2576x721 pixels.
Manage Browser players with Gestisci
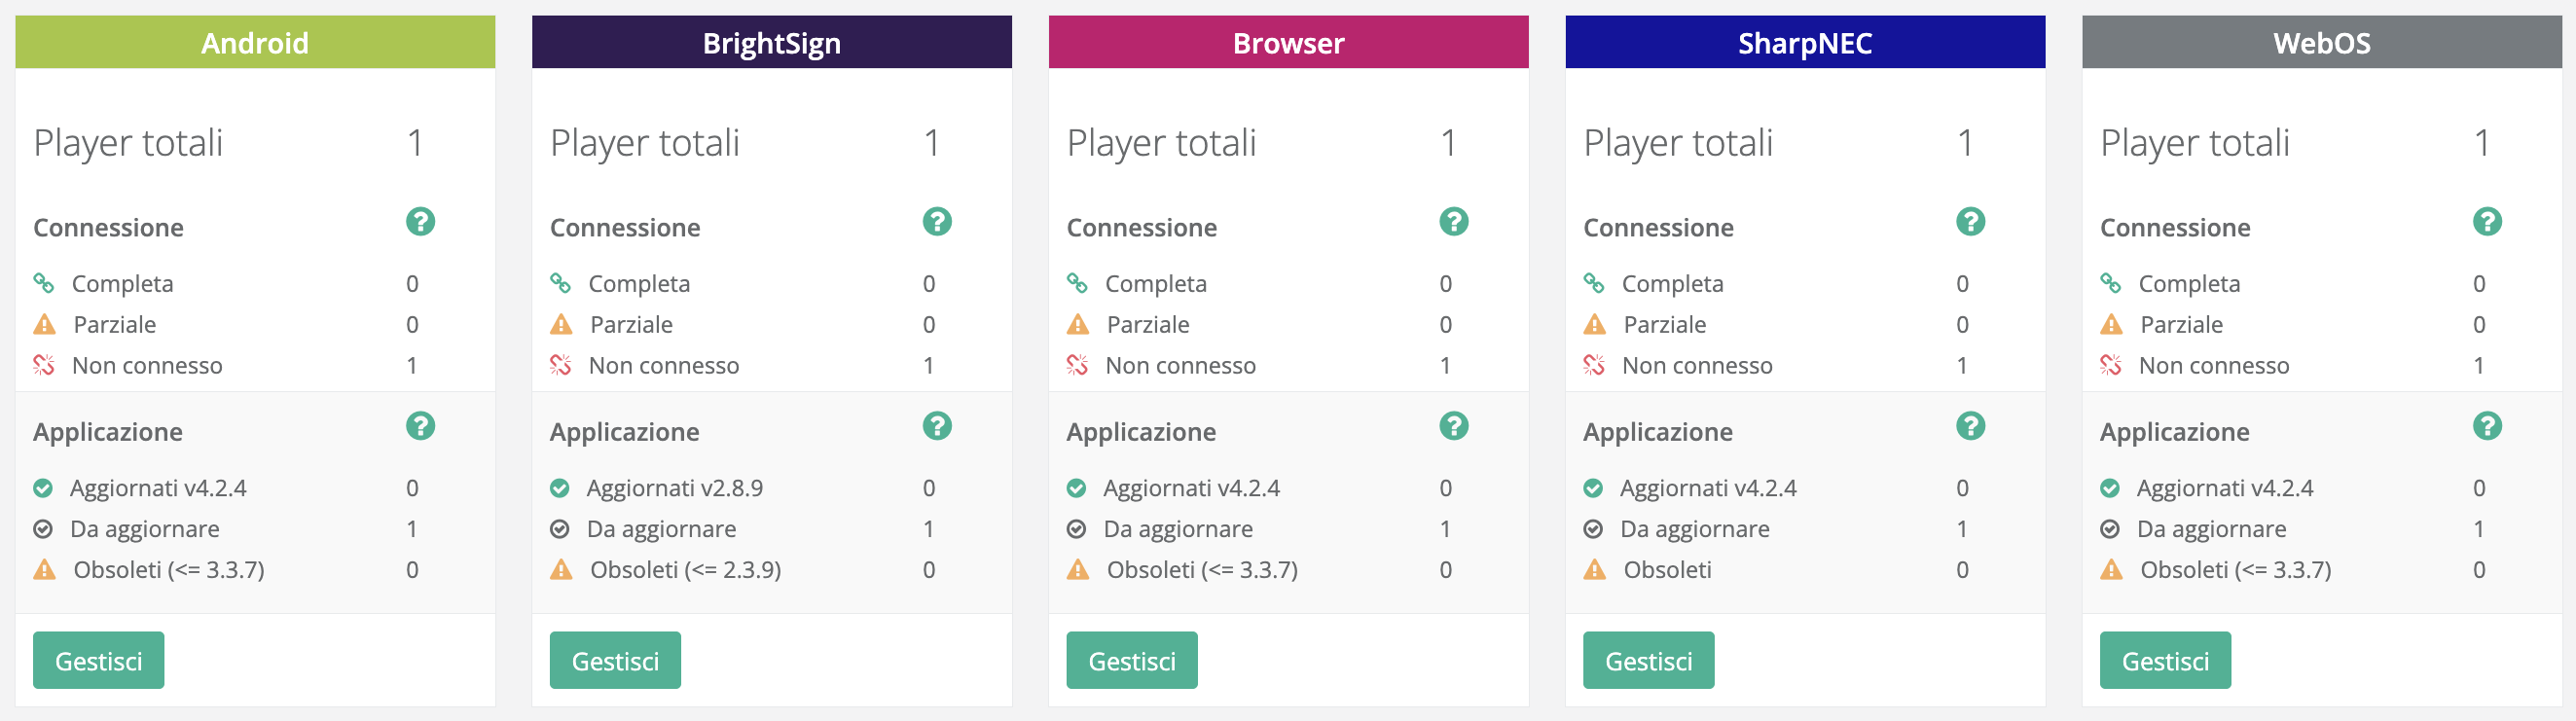(x=1131, y=660)
